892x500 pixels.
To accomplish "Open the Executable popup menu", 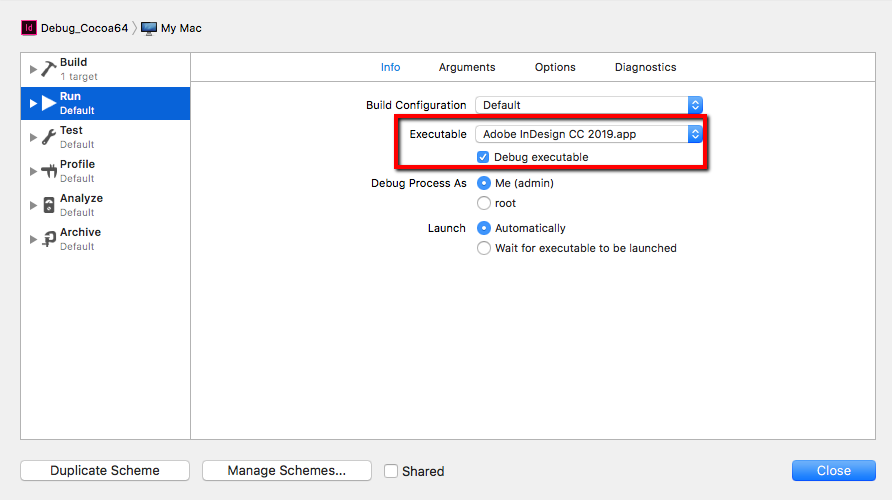I will pyautogui.click(x=589, y=134).
